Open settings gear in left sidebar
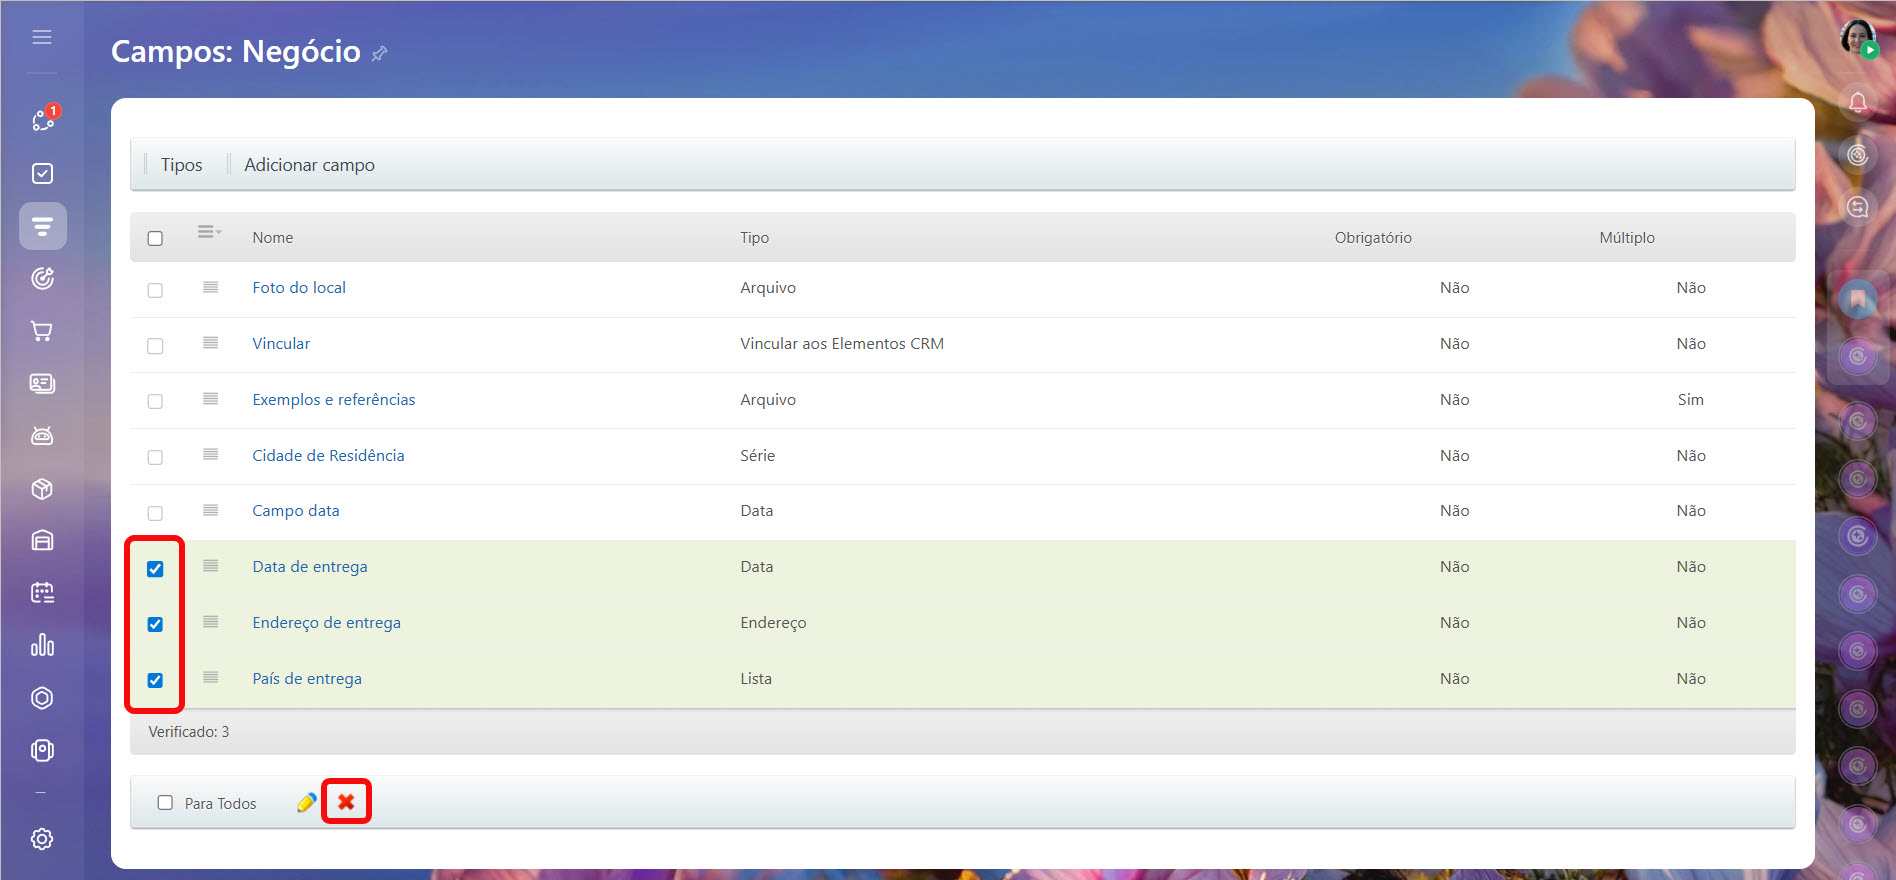This screenshot has width=1896, height=880. click(42, 839)
